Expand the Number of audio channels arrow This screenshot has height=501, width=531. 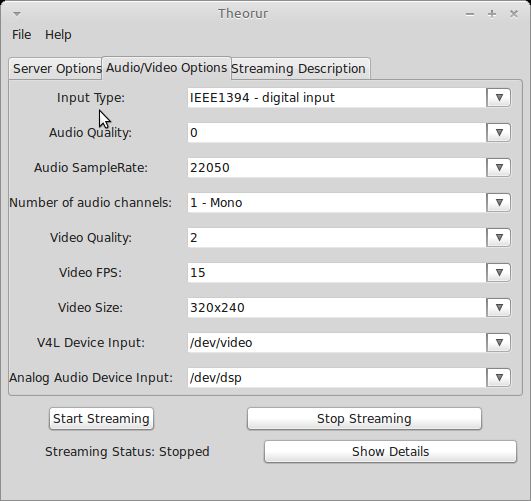pyautogui.click(x=498, y=203)
